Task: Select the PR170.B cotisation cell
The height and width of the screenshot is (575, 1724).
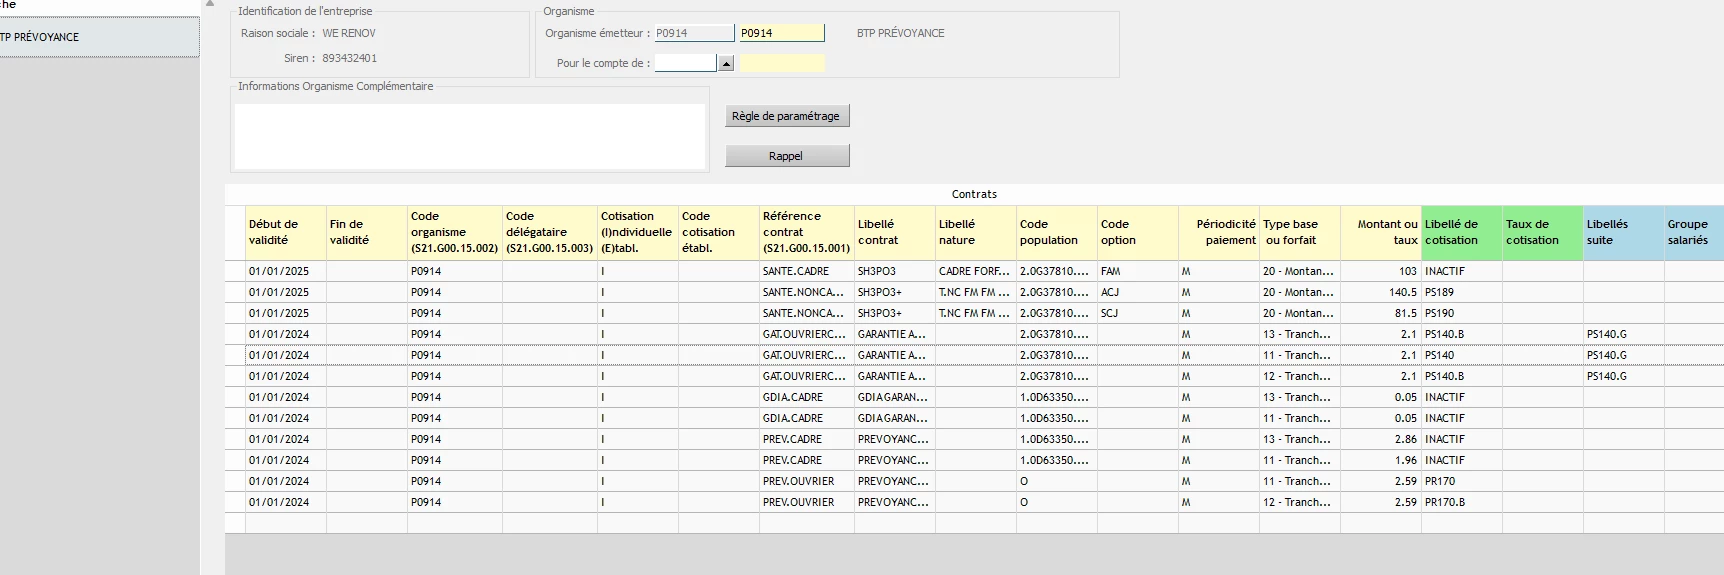Action: point(1461,502)
